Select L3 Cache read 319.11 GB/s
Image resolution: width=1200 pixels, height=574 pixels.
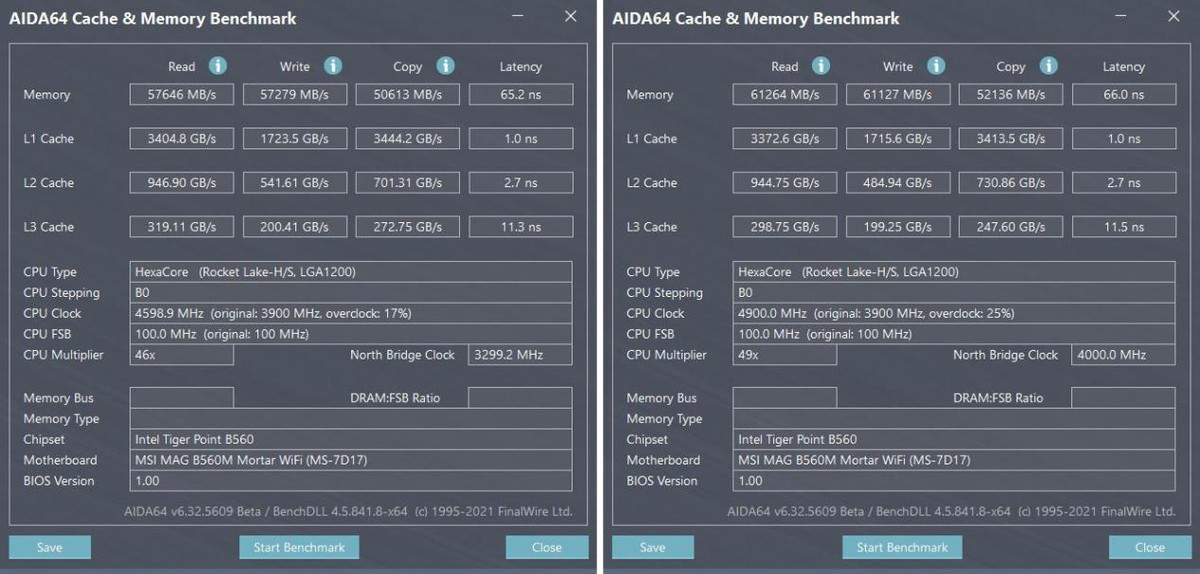[x=182, y=226]
